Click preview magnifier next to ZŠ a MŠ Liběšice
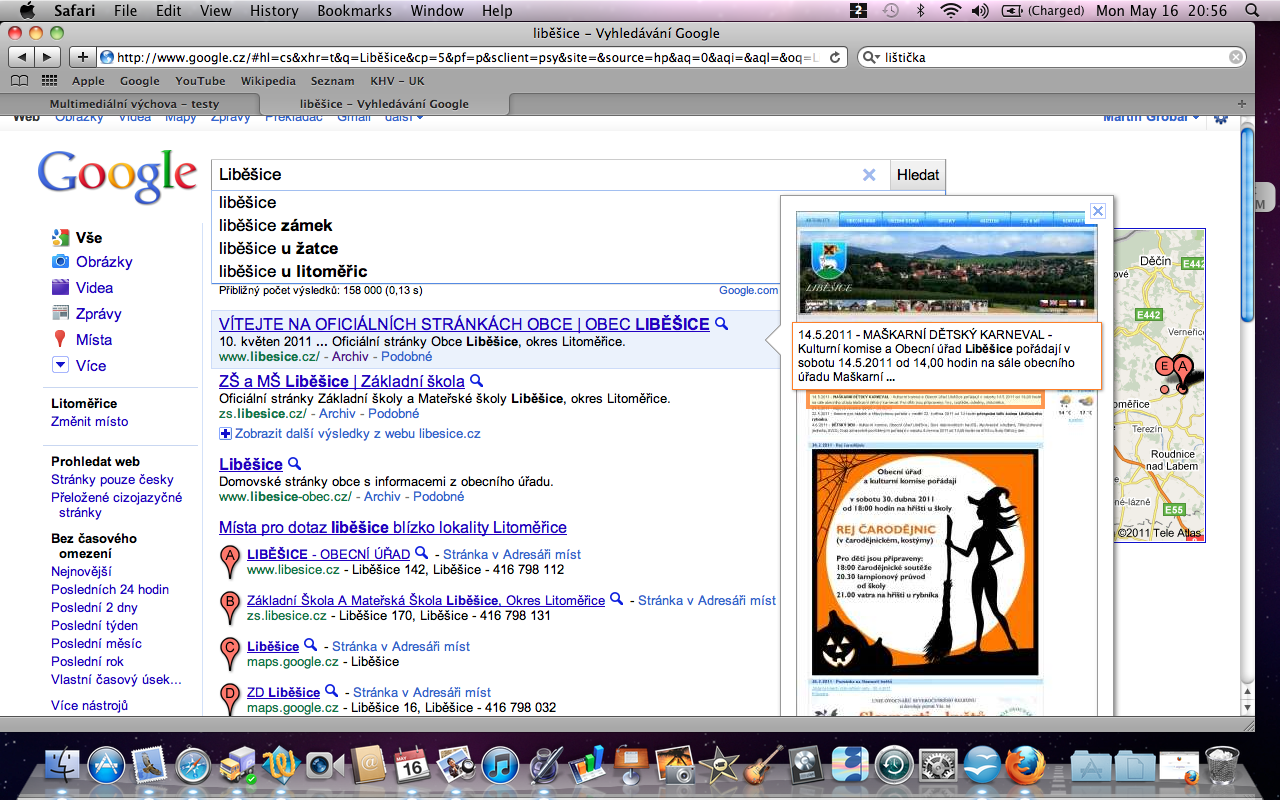The image size is (1280, 800). pos(477,381)
